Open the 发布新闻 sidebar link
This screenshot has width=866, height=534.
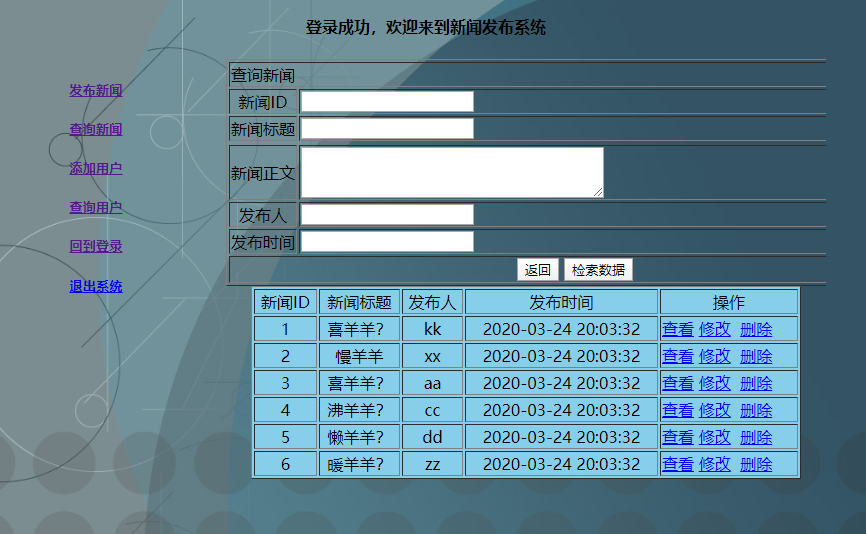click(x=95, y=91)
